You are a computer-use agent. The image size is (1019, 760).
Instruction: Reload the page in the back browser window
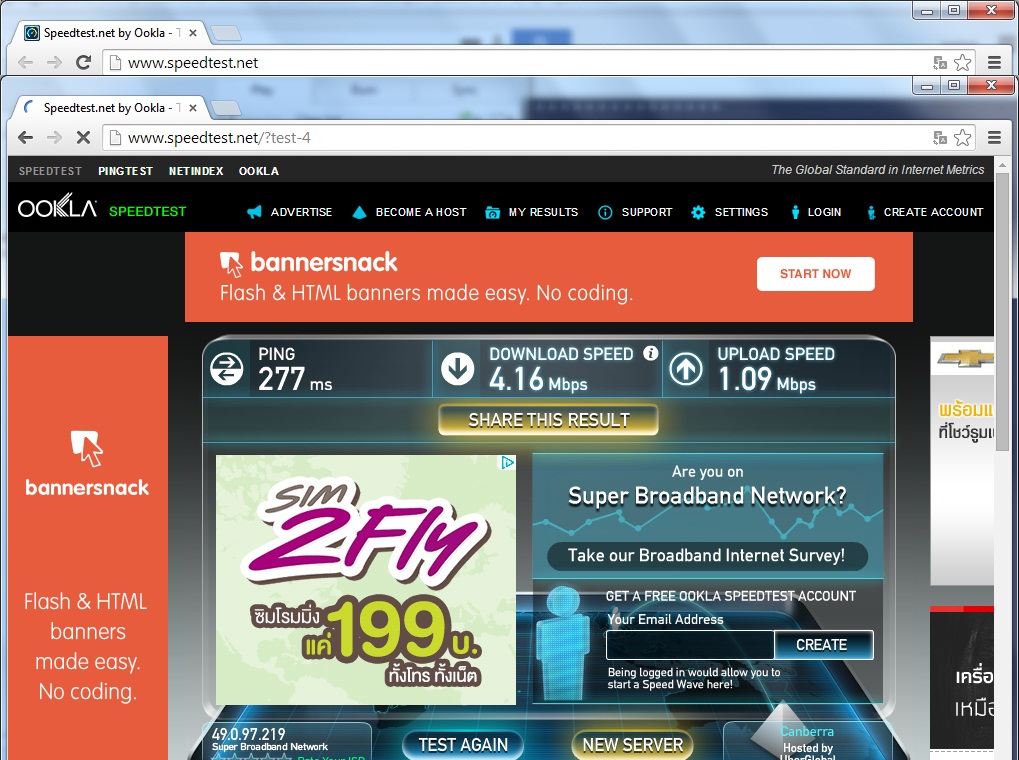coord(83,62)
